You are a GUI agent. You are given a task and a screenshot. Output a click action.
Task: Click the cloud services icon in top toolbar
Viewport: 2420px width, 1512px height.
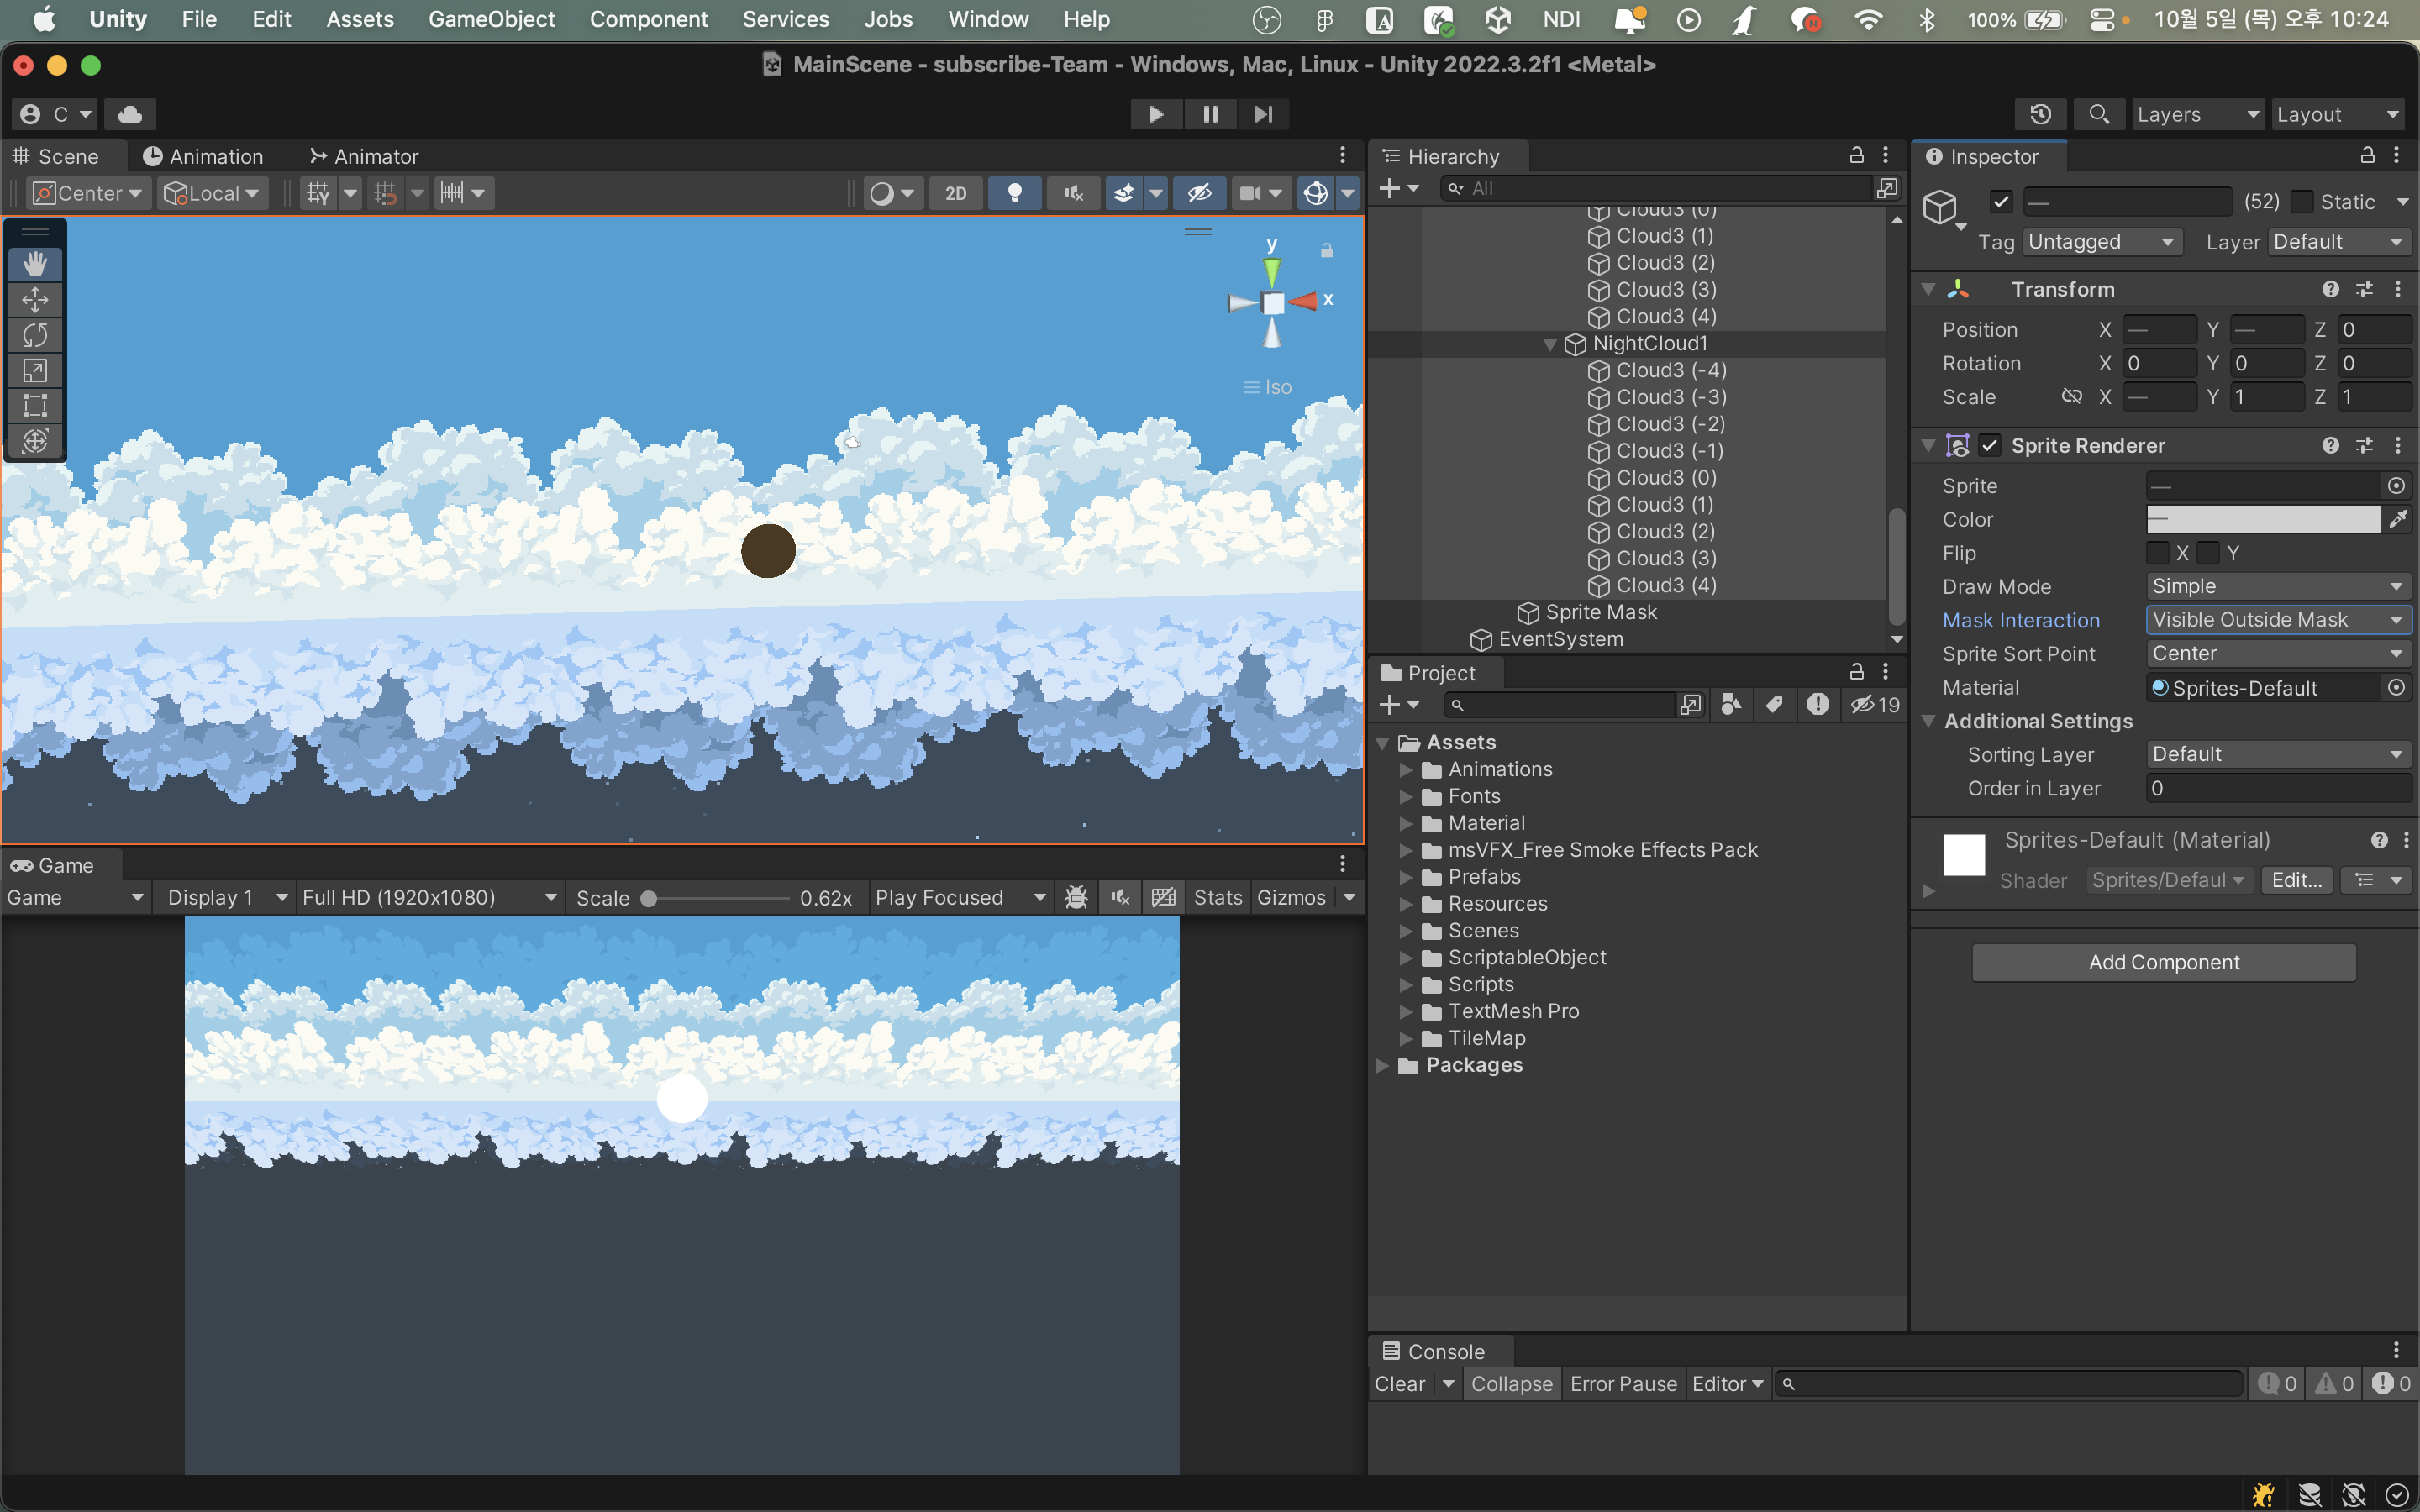point(130,114)
